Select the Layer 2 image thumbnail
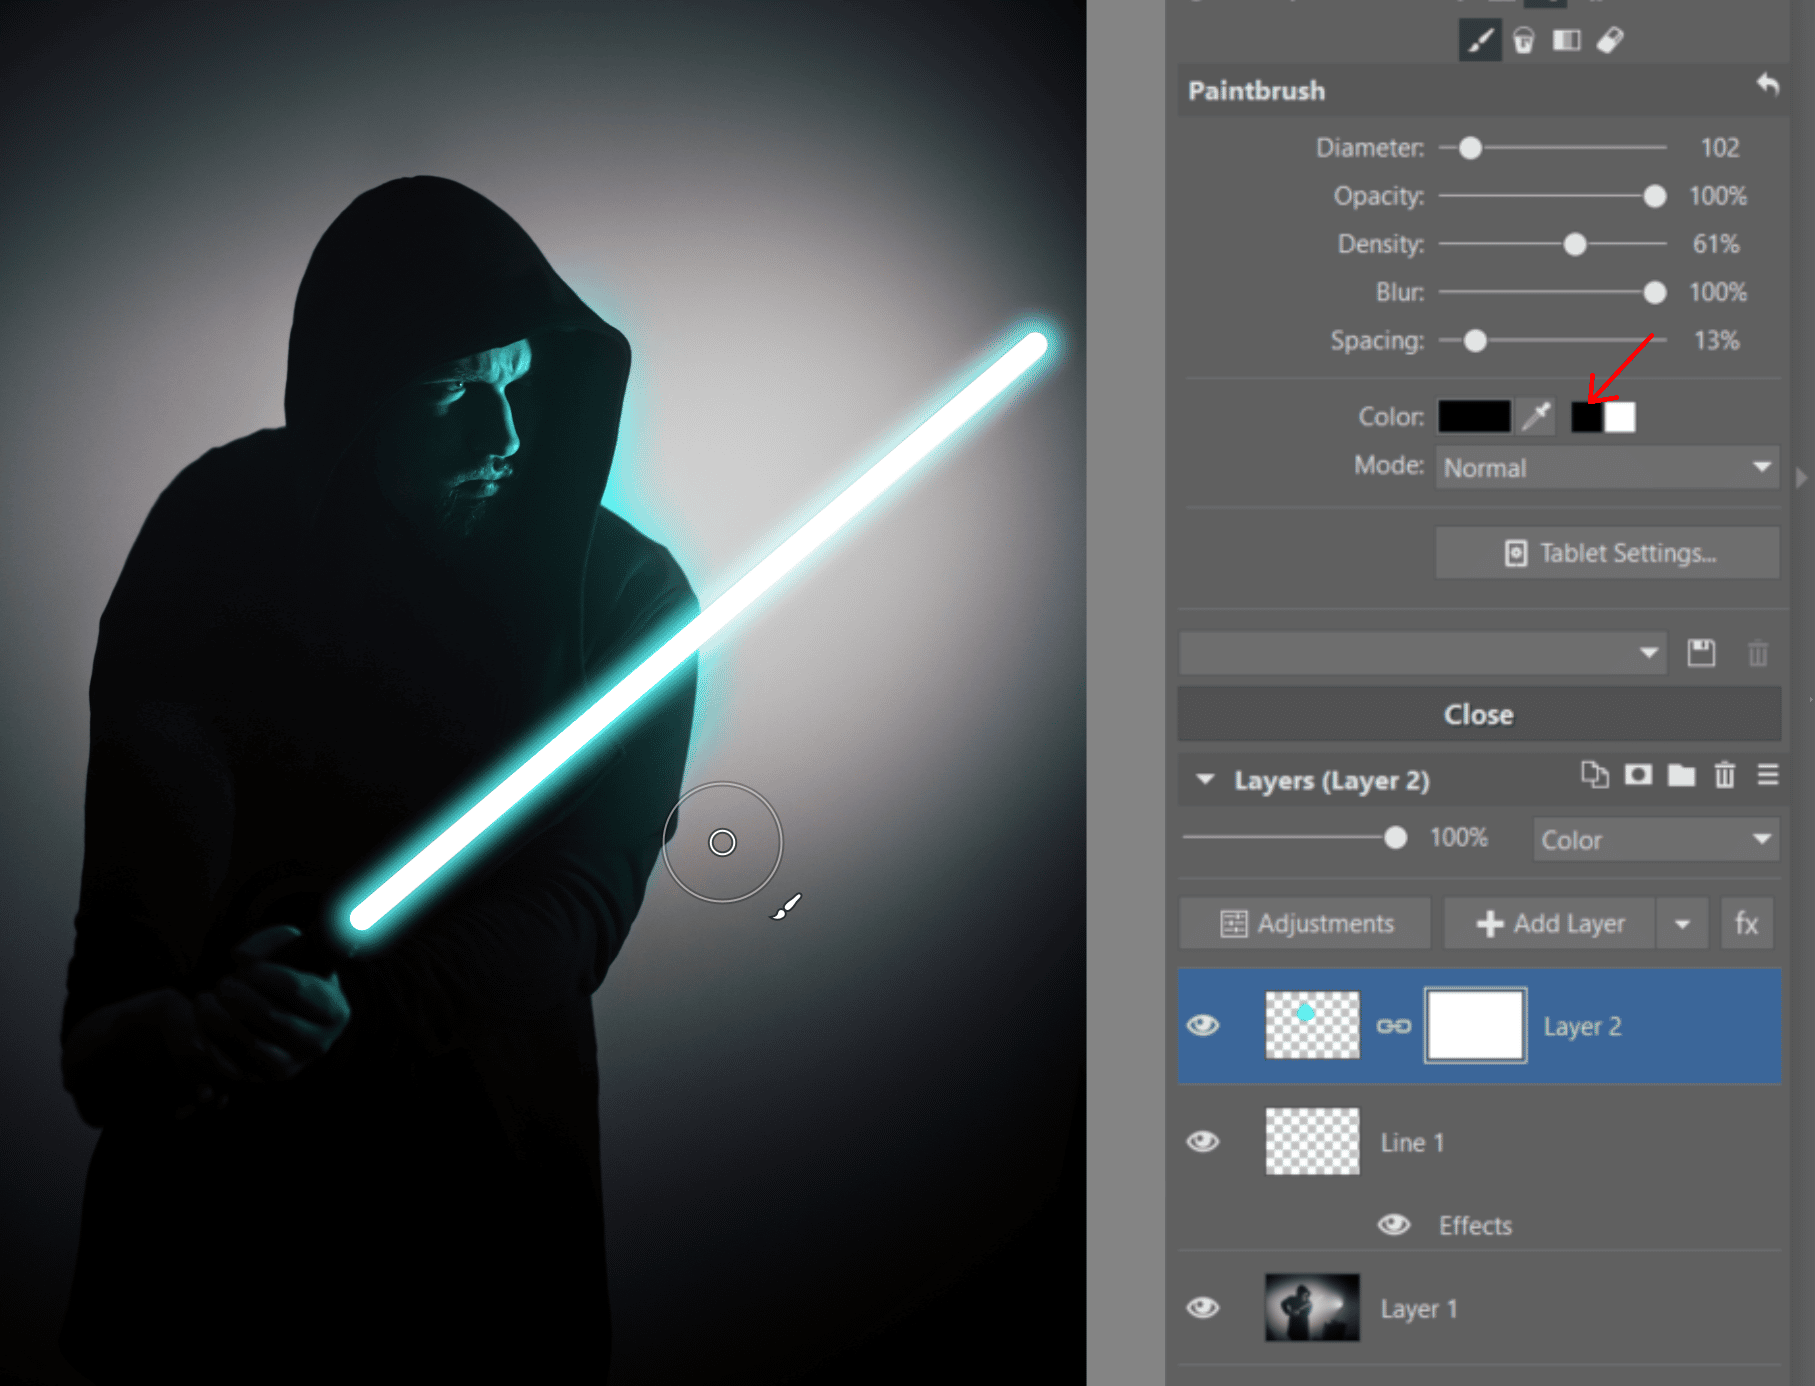Viewport: 1815px width, 1386px height. pyautogui.click(x=1312, y=1025)
